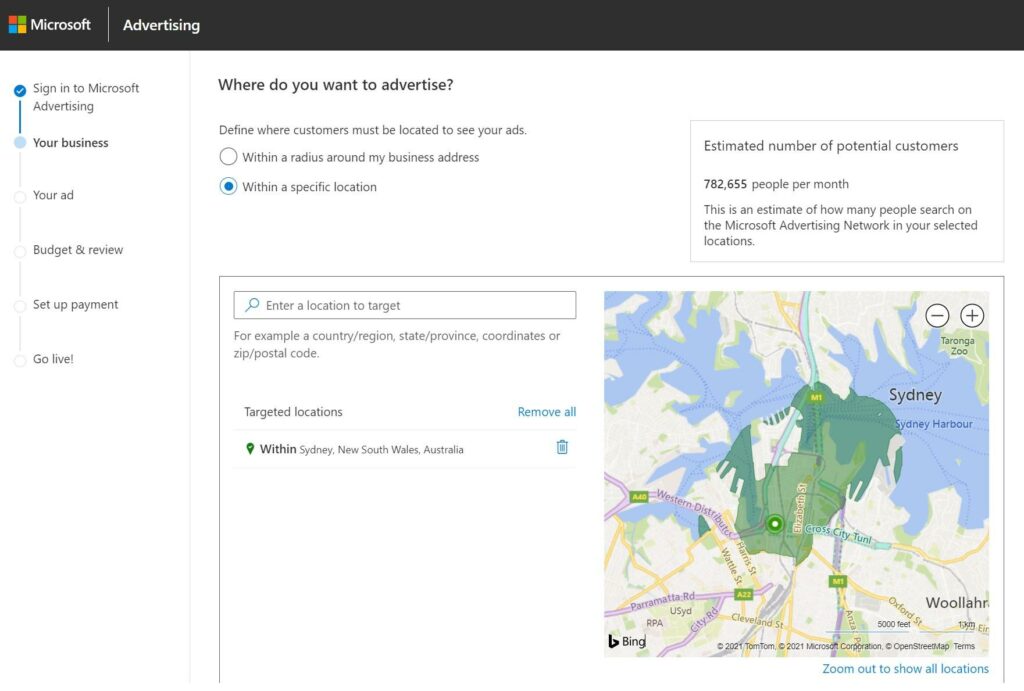Click the Bing logo on the map

625,640
